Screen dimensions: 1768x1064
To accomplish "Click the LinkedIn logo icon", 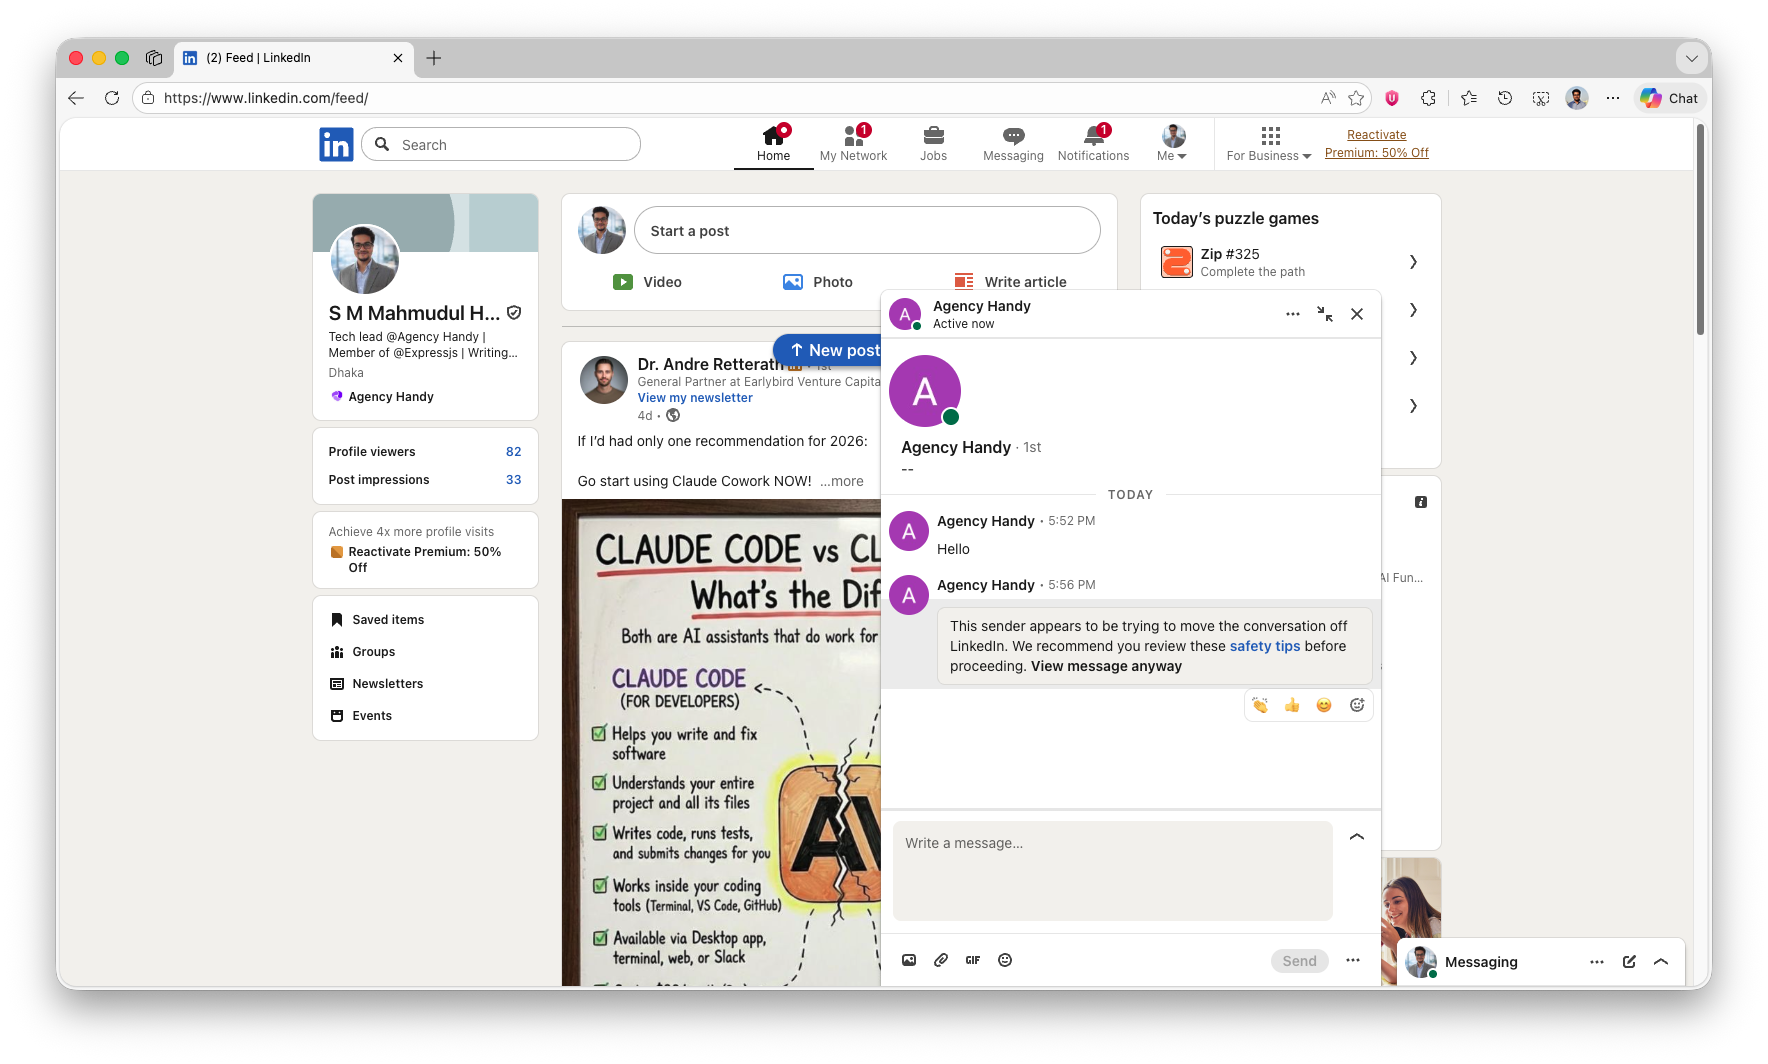I will click(x=336, y=145).
